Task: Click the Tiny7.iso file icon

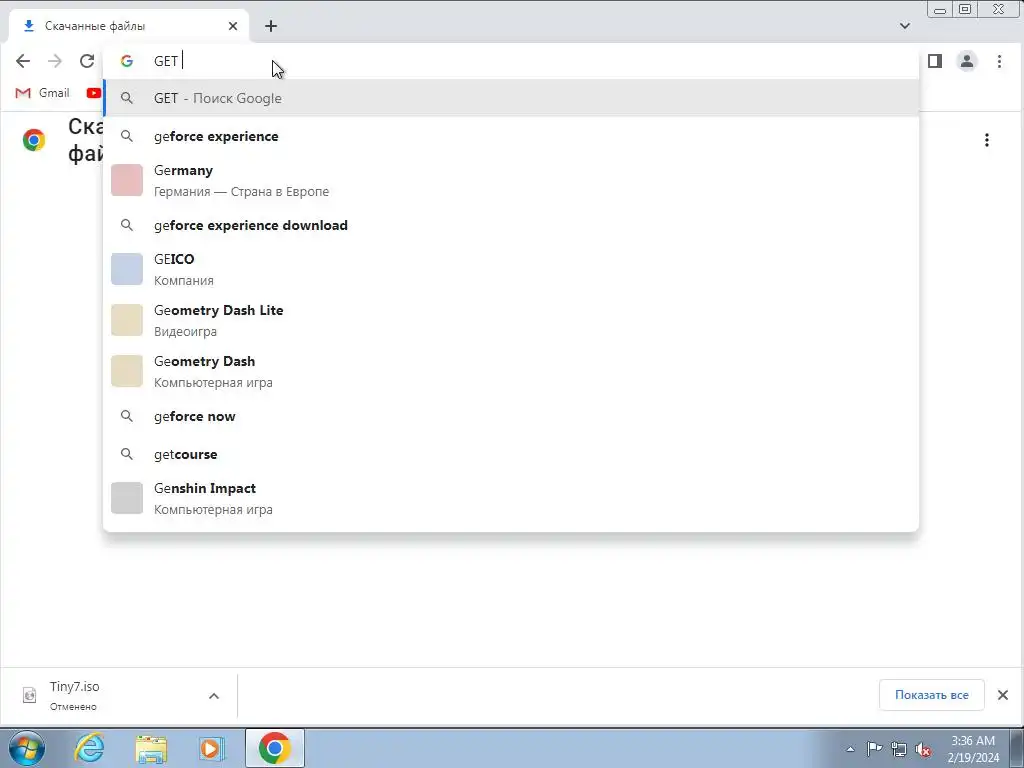Action: (29, 696)
